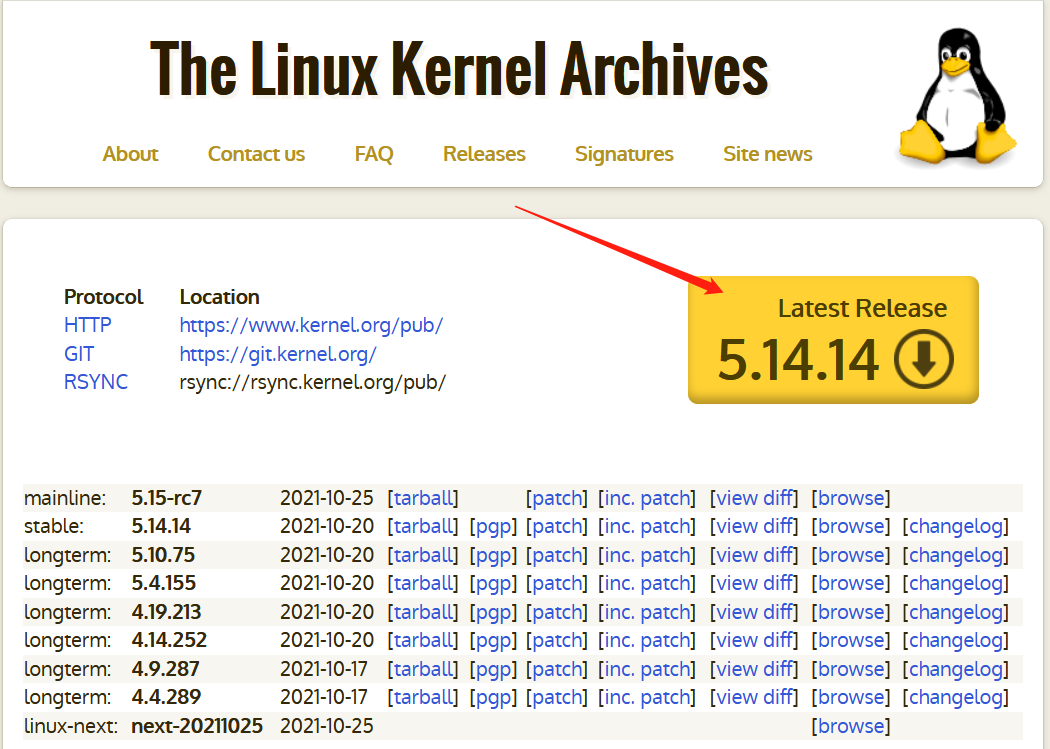Open the About page
Image resolution: width=1050 pixels, height=749 pixels.
[x=130, y=154]
